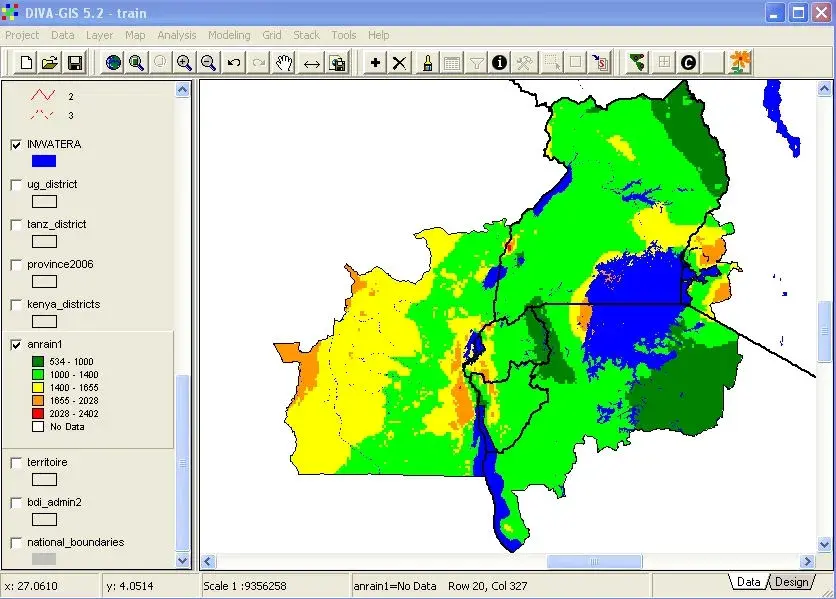Uncheck the INWATERA layer checkbox
The height and width of the screenshot is (599, 836).
coord(16,145)
